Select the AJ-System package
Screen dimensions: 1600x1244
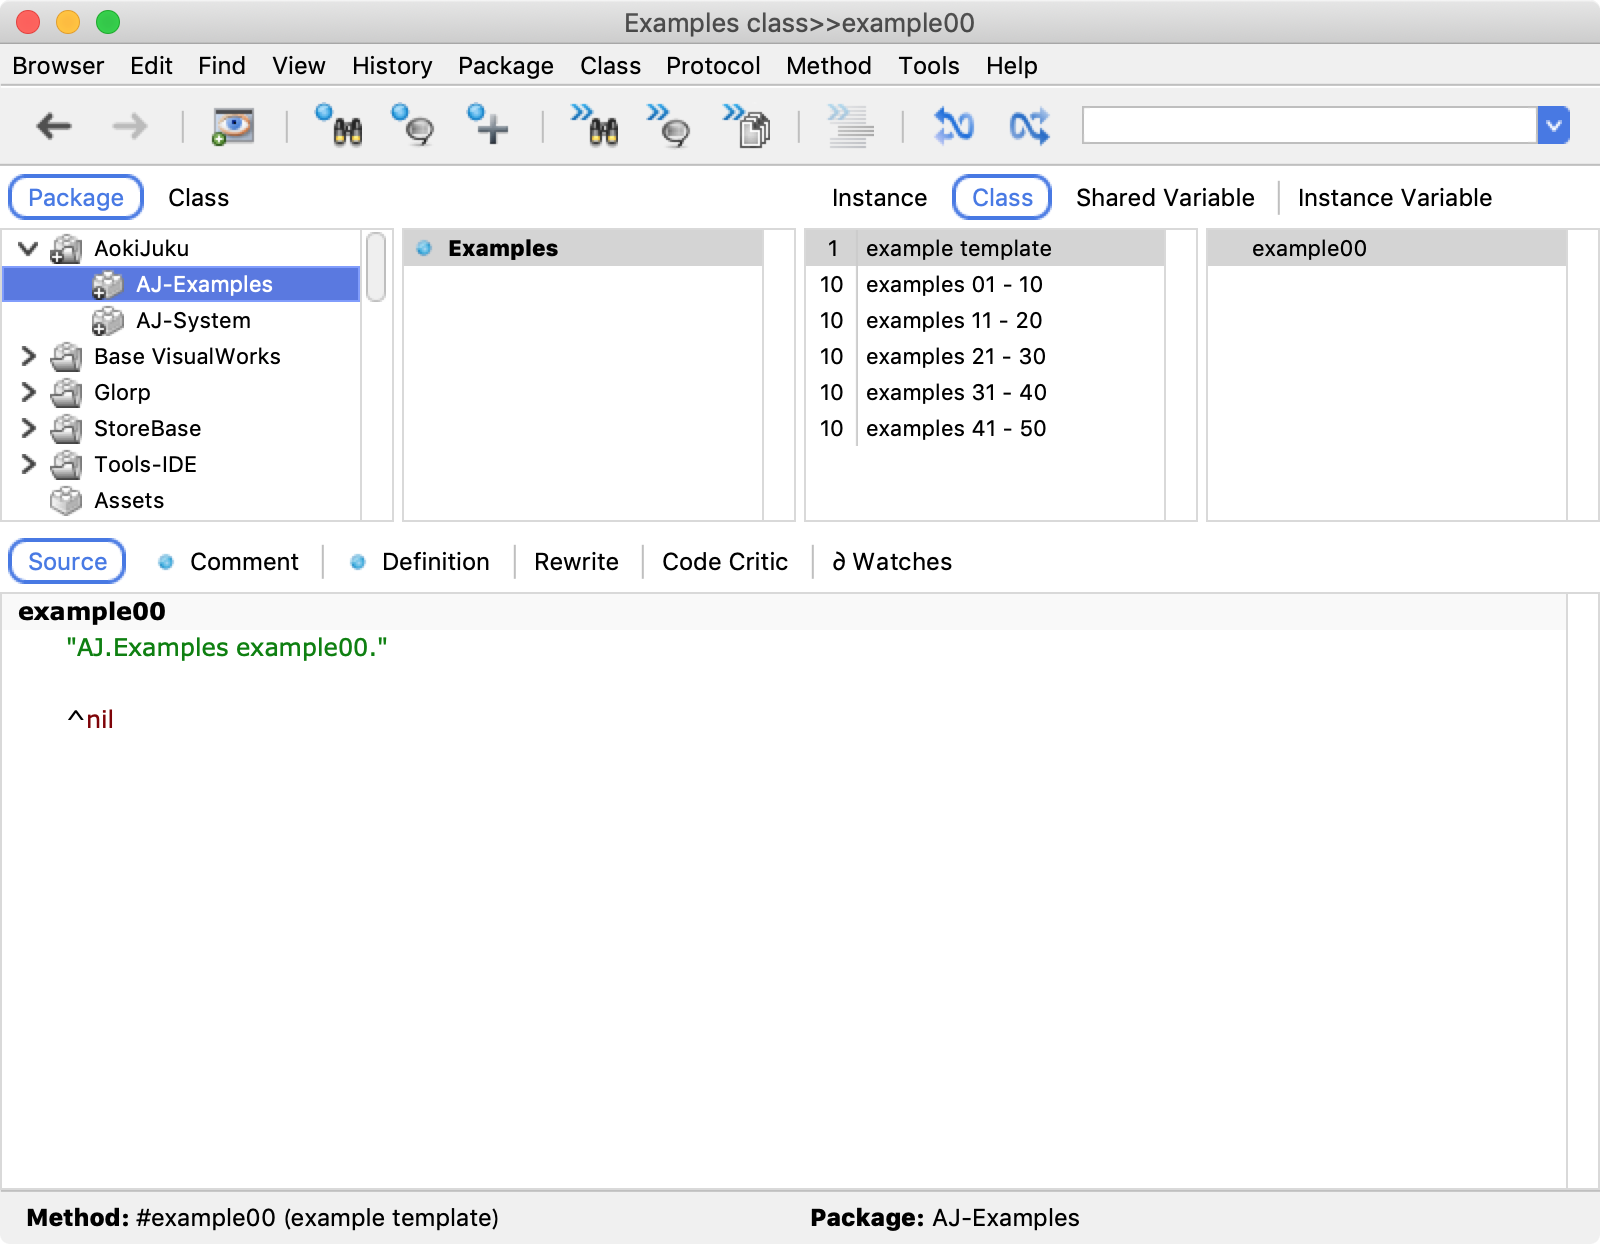click(x=181, y=320)
